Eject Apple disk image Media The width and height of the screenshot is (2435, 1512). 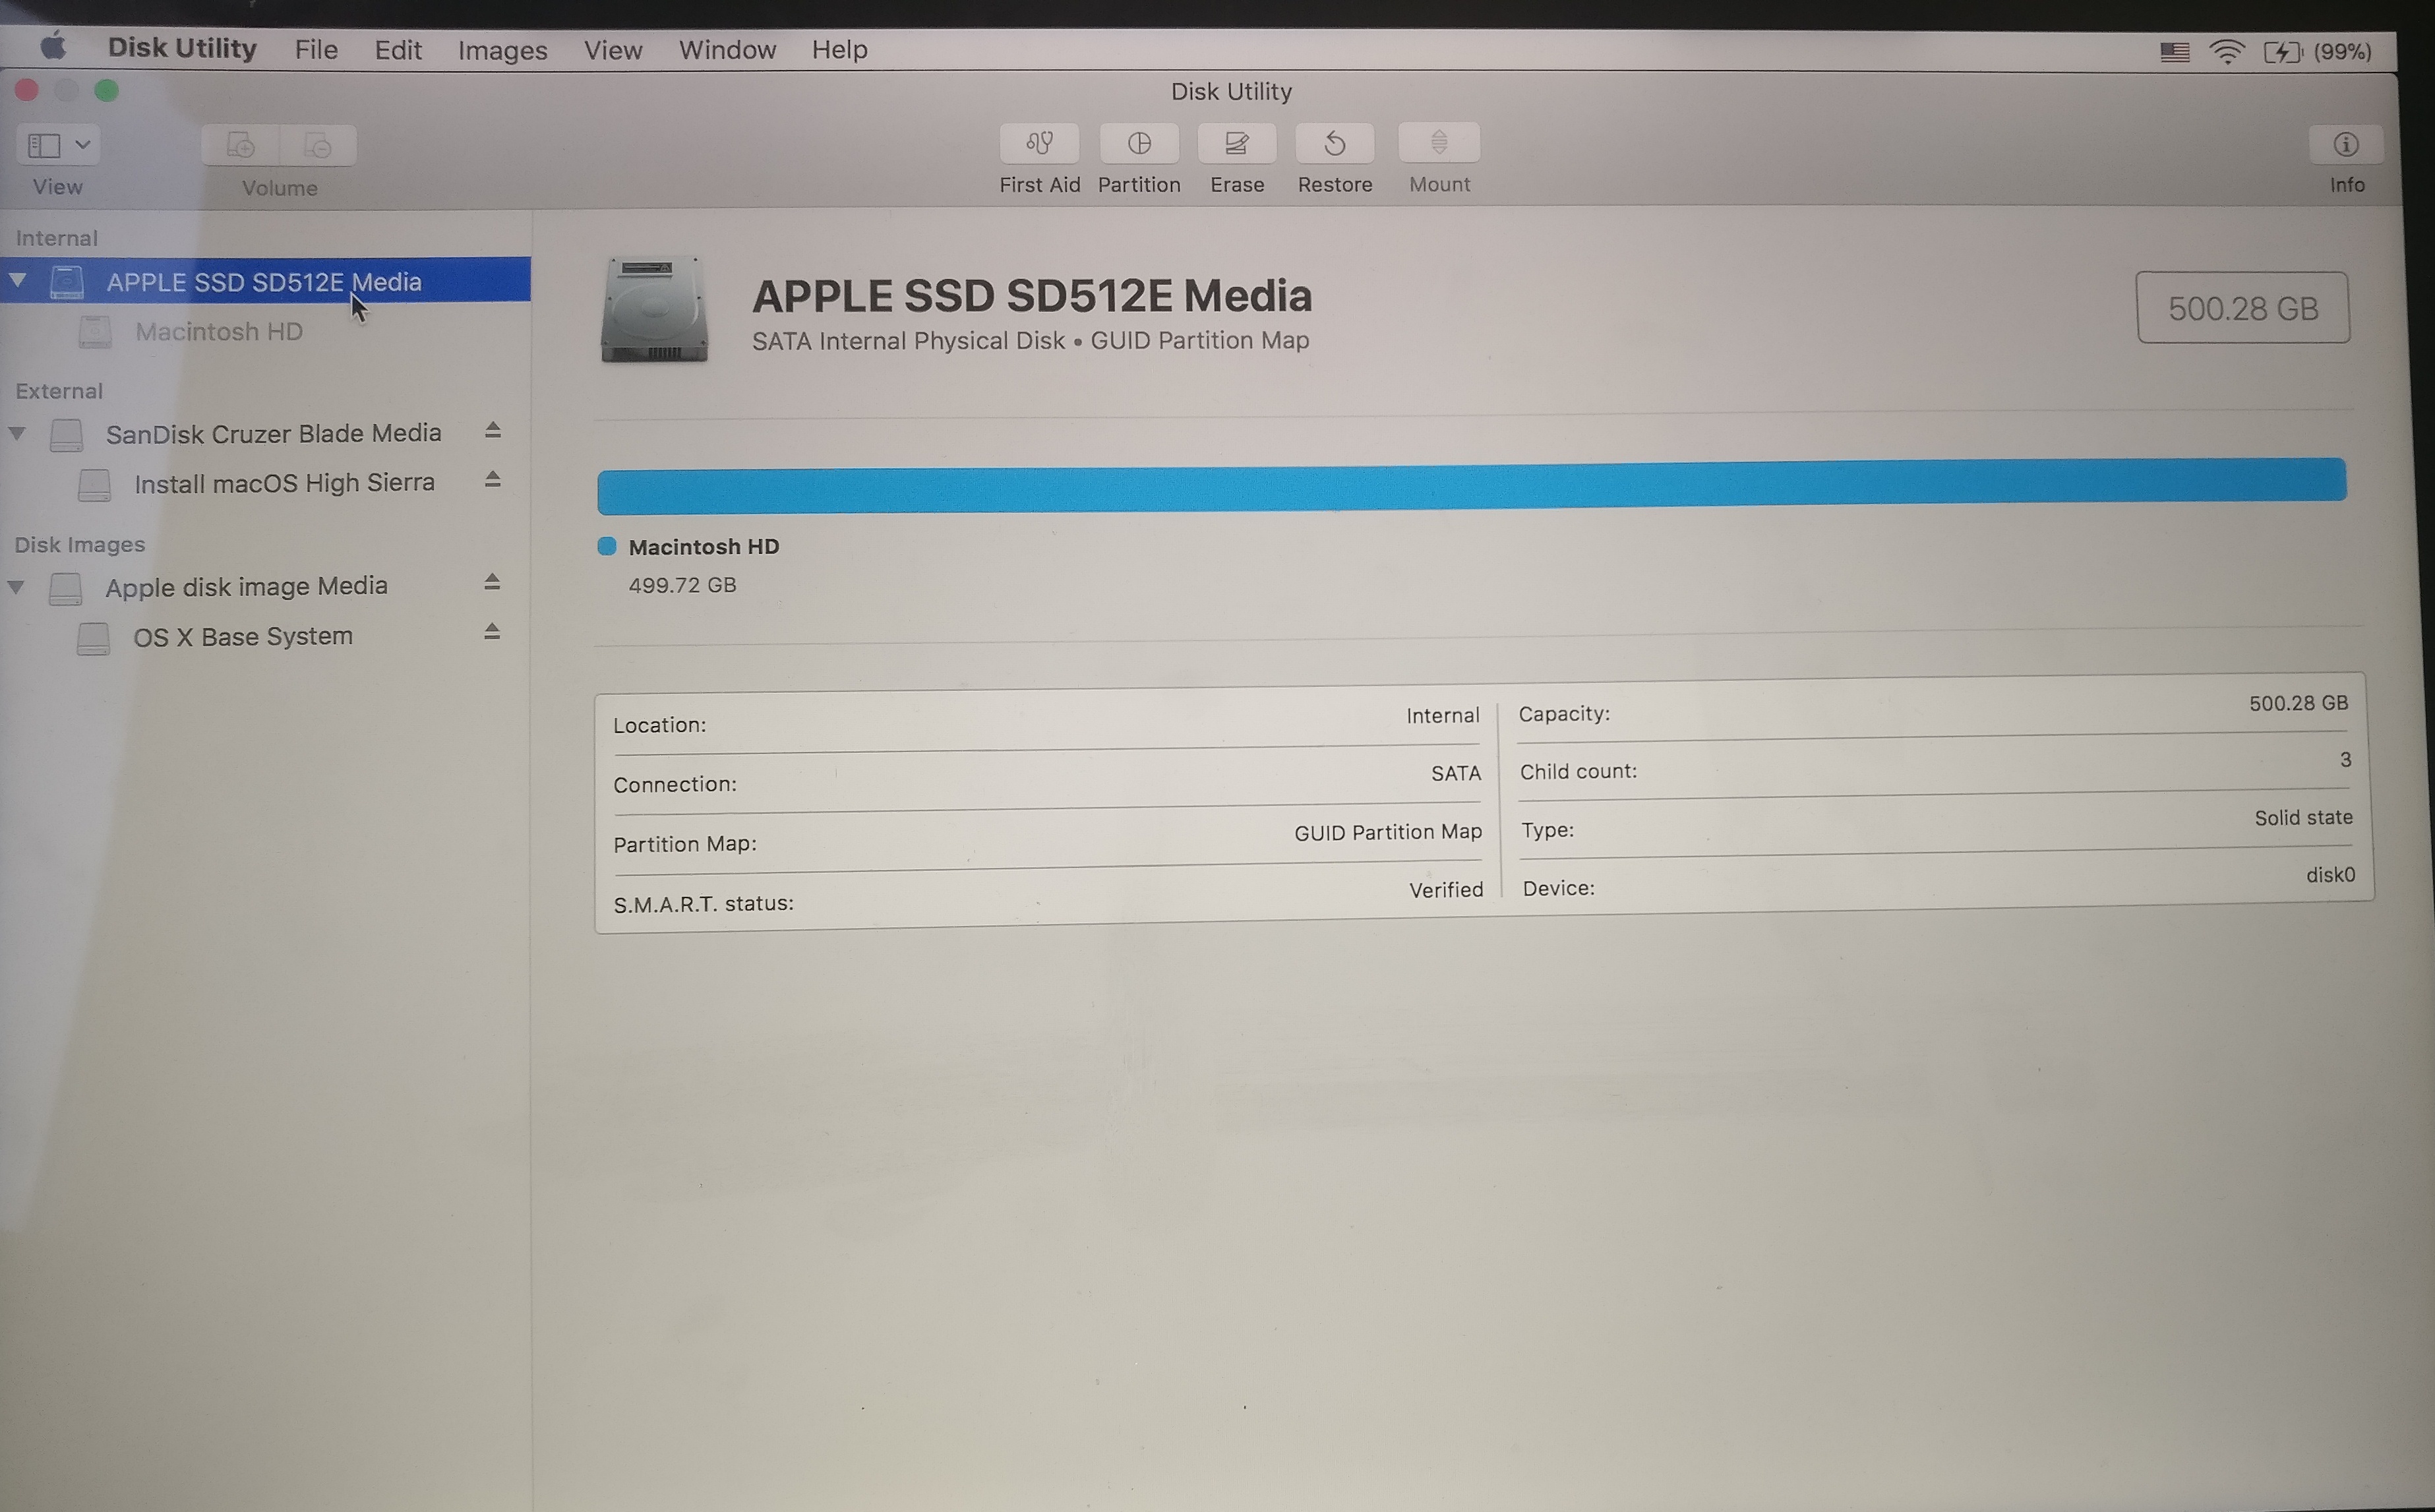pos(492,582)
